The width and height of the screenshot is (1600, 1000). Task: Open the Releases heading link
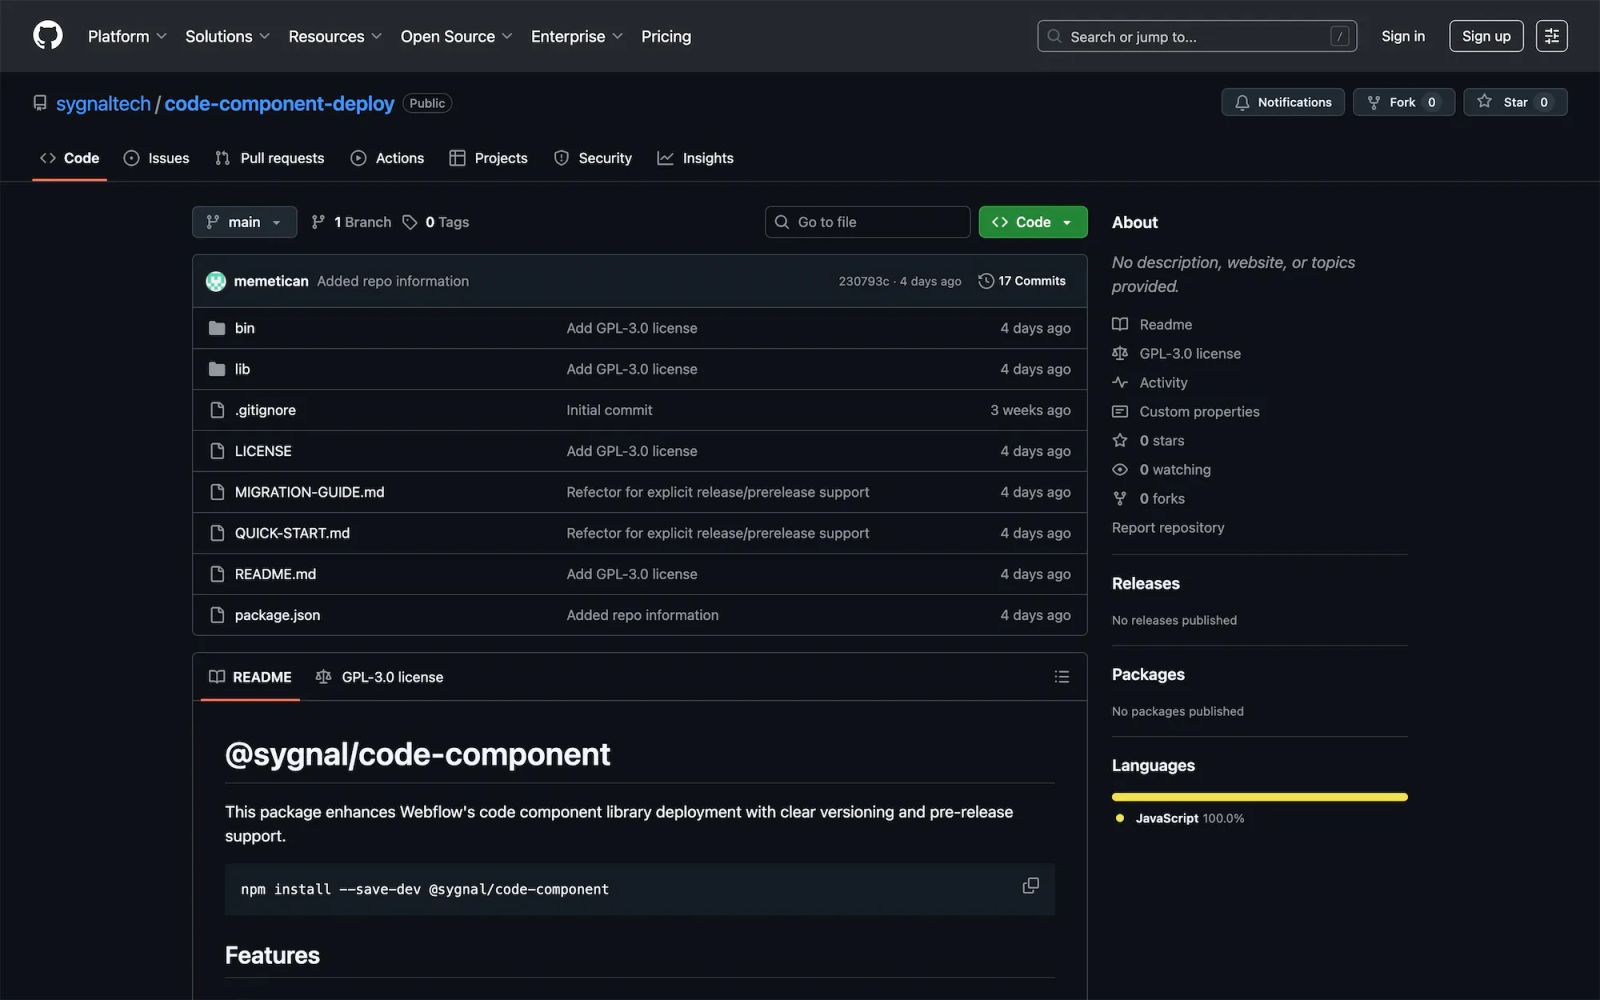1146,583
